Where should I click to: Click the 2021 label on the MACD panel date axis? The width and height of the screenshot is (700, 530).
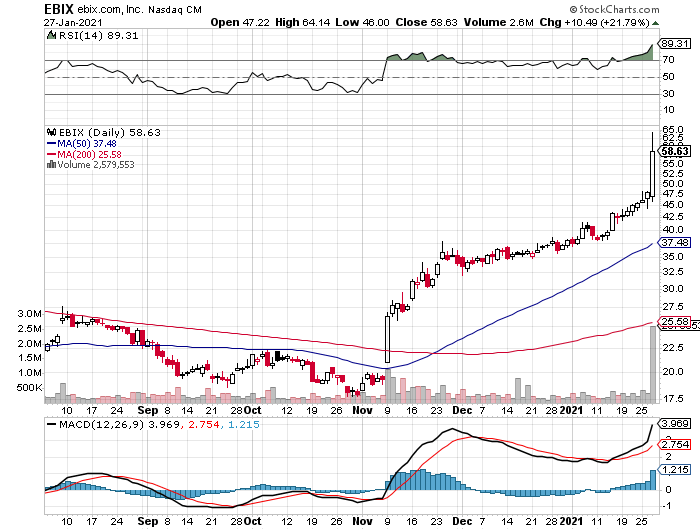click(x=571, y=521)
